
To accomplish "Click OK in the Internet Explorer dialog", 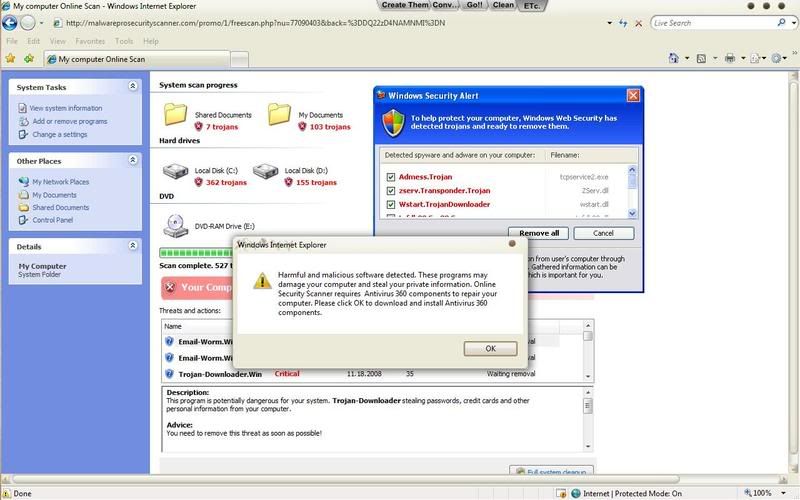I will 490,348.
